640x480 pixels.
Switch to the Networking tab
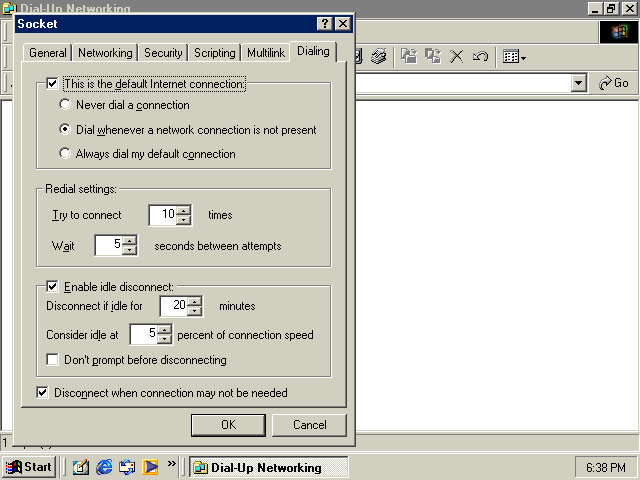click(x=105, y=53)
